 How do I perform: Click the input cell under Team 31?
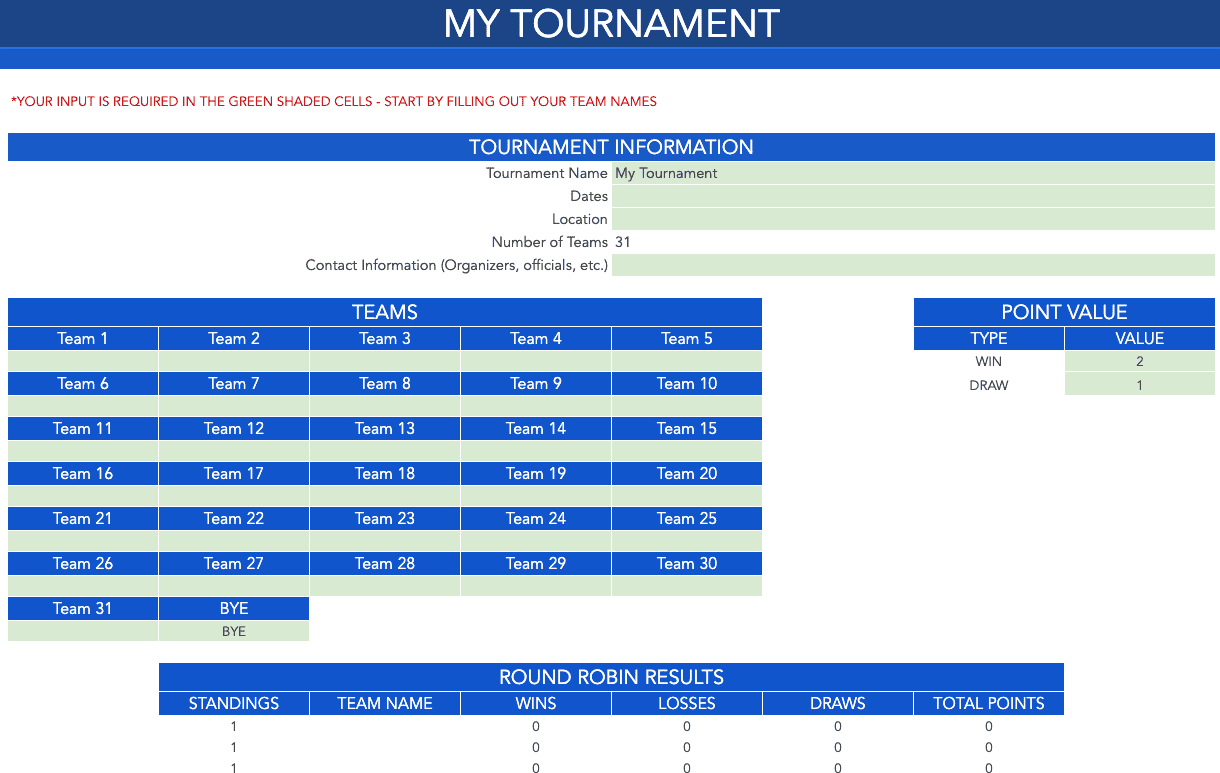(82, 630)
